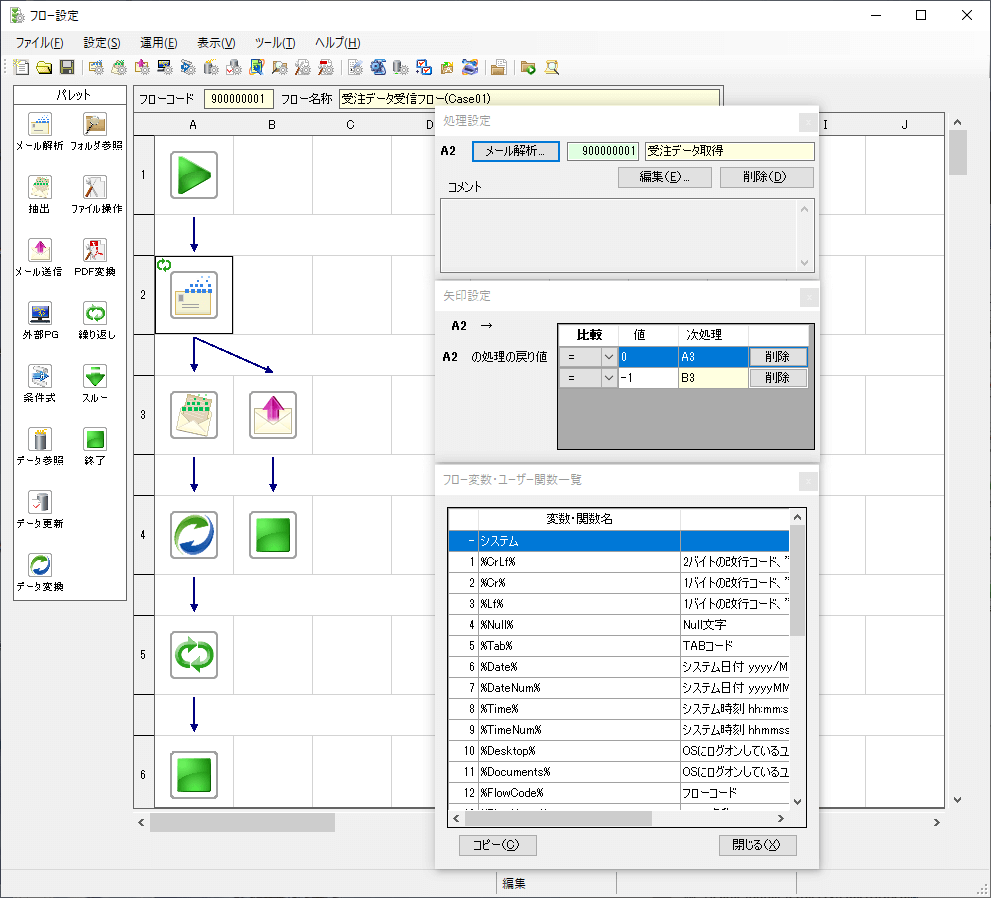This screenshot has width=991, height=898.
Task: Select the フォルダ参照 palette icon
Action: click(x=95, y=125)
